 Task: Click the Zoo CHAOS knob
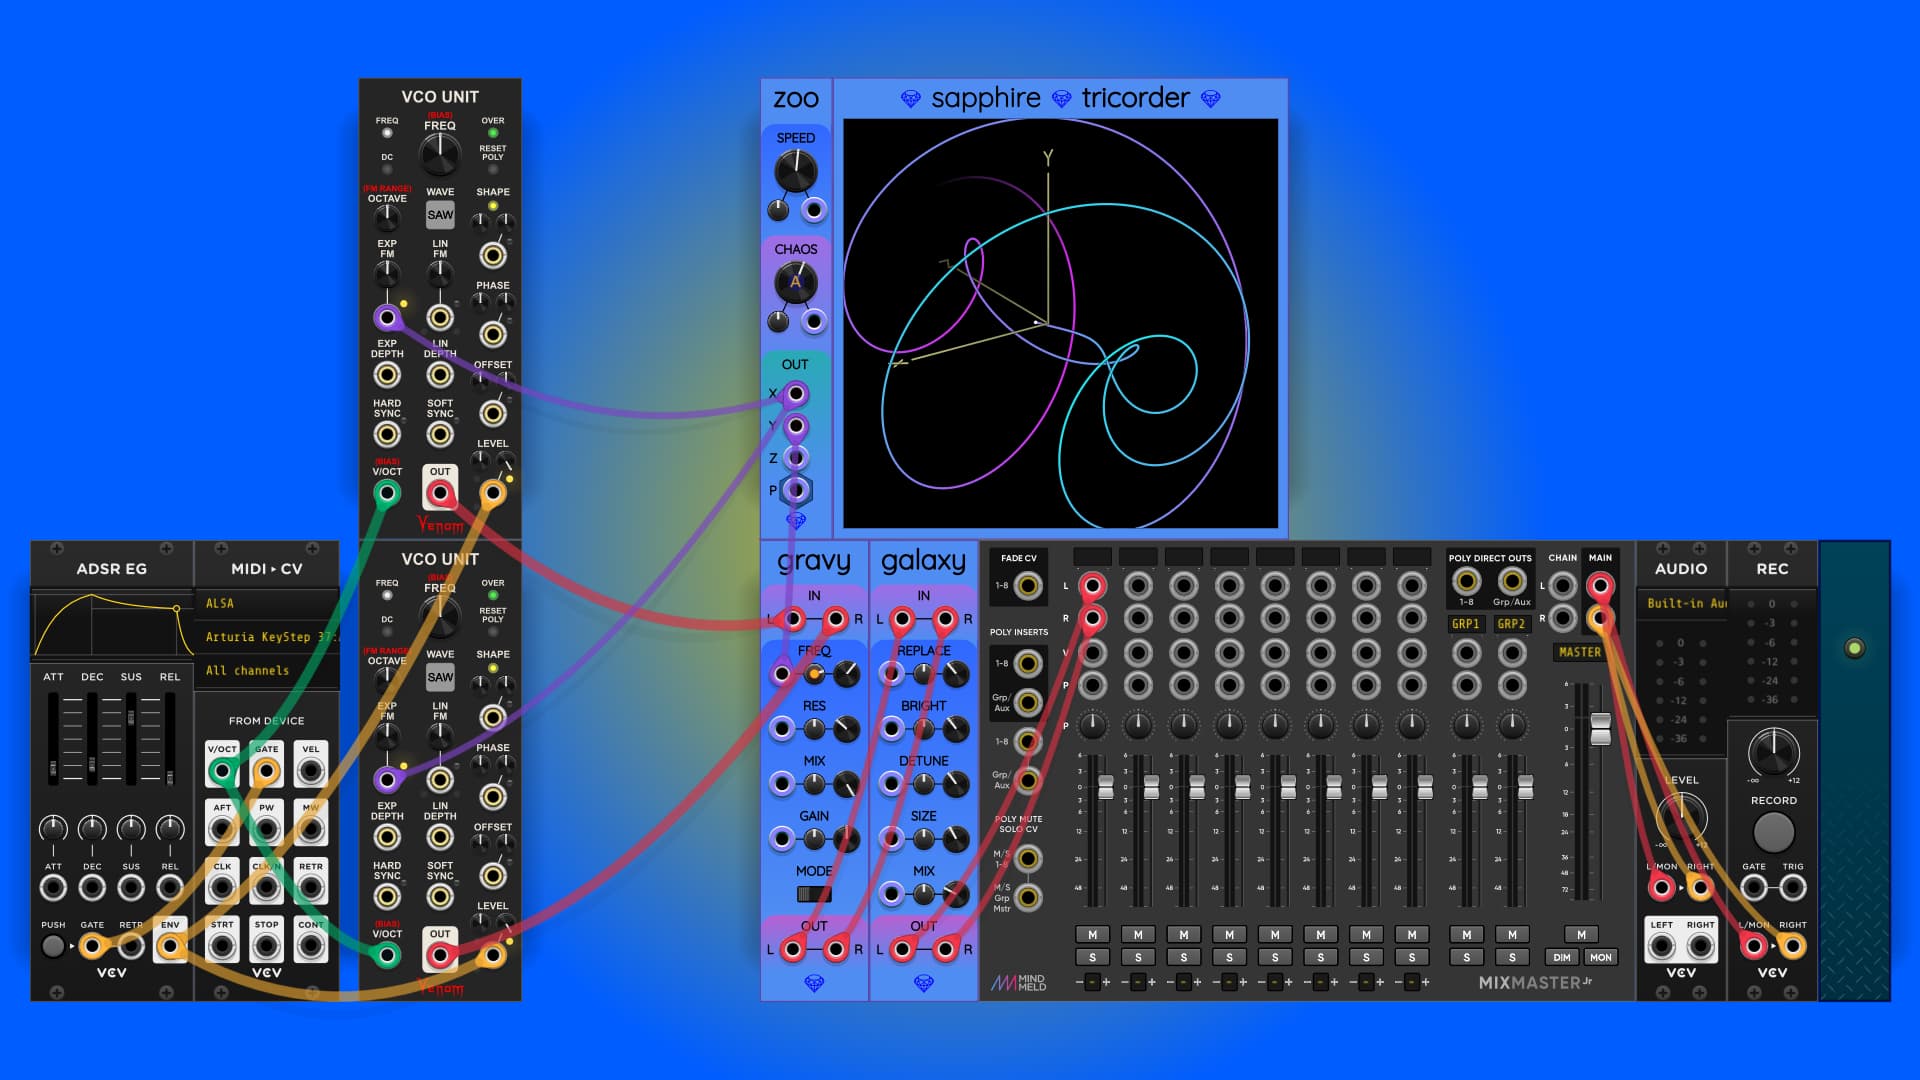795,283
